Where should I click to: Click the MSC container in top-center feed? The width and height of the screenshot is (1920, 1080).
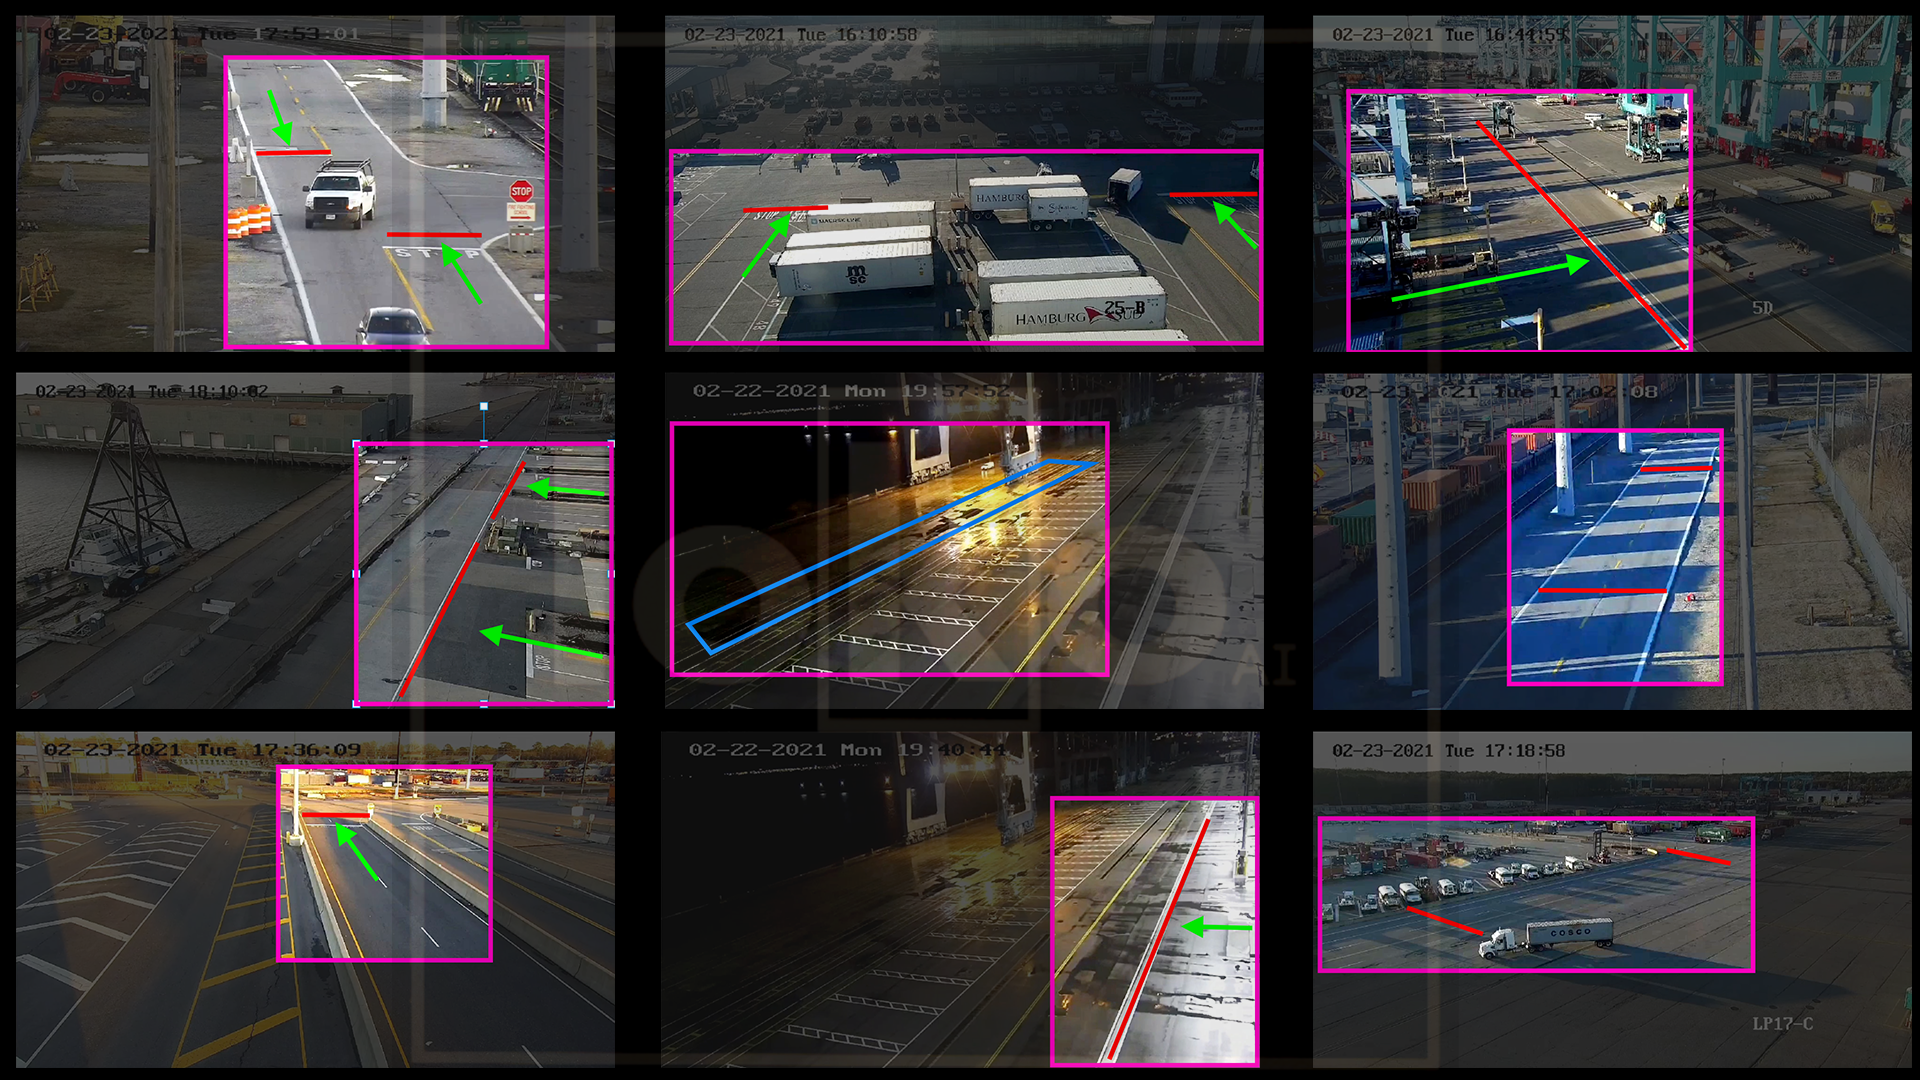coord(855,273)
